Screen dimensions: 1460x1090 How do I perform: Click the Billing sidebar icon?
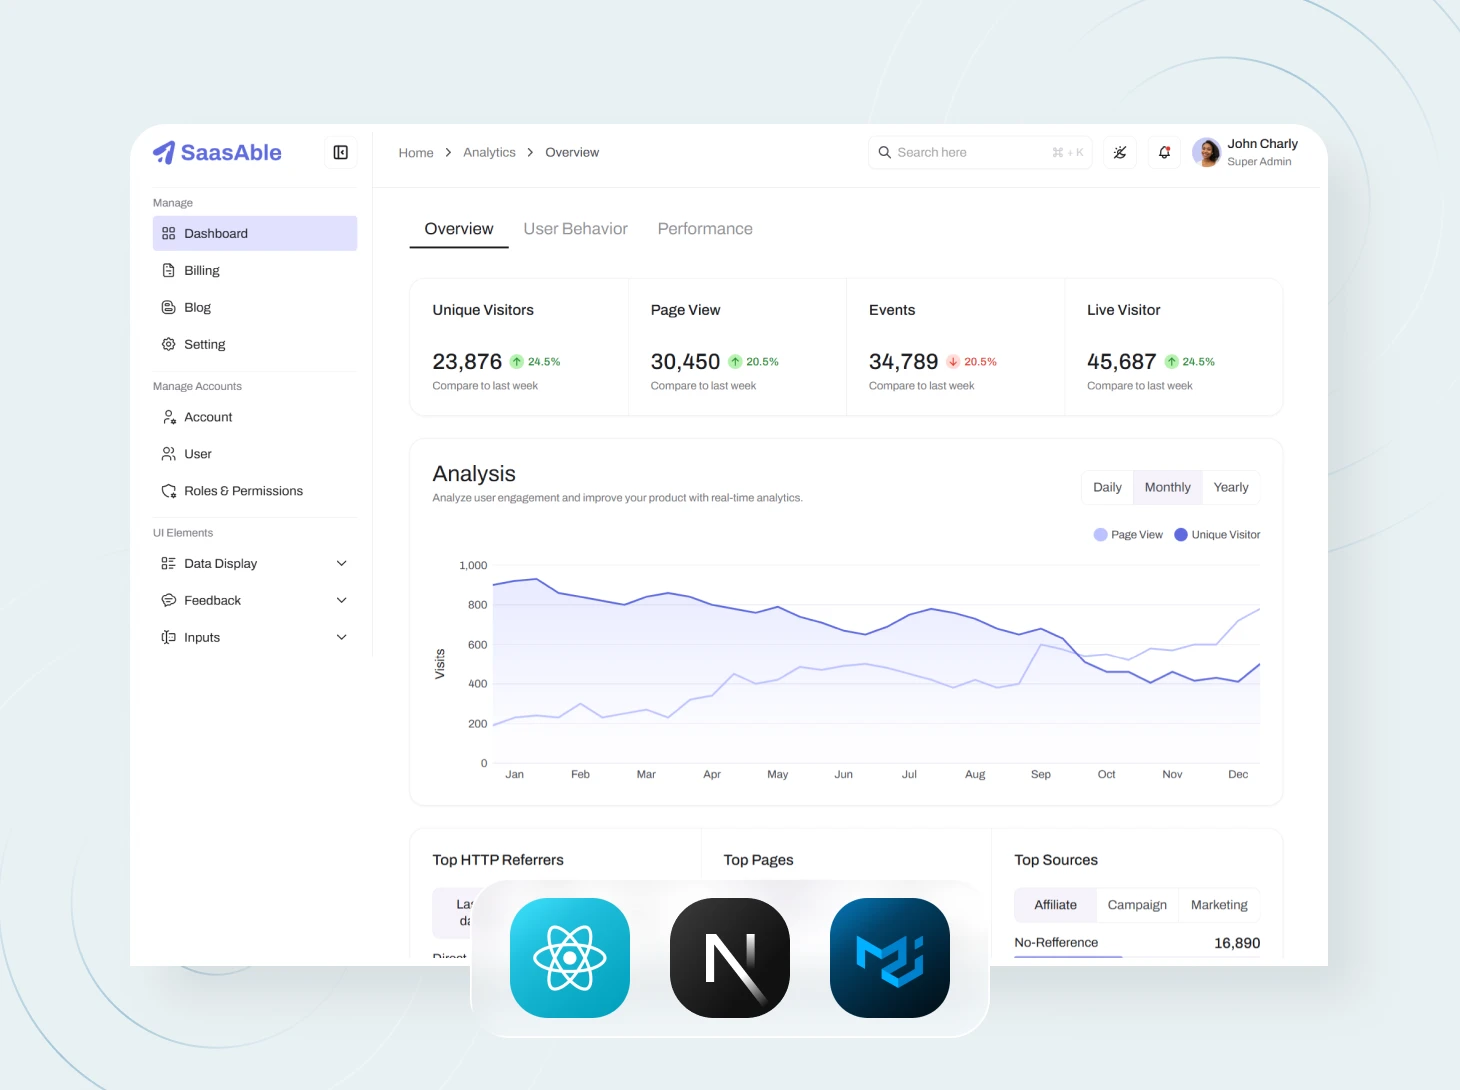point(168,270)
